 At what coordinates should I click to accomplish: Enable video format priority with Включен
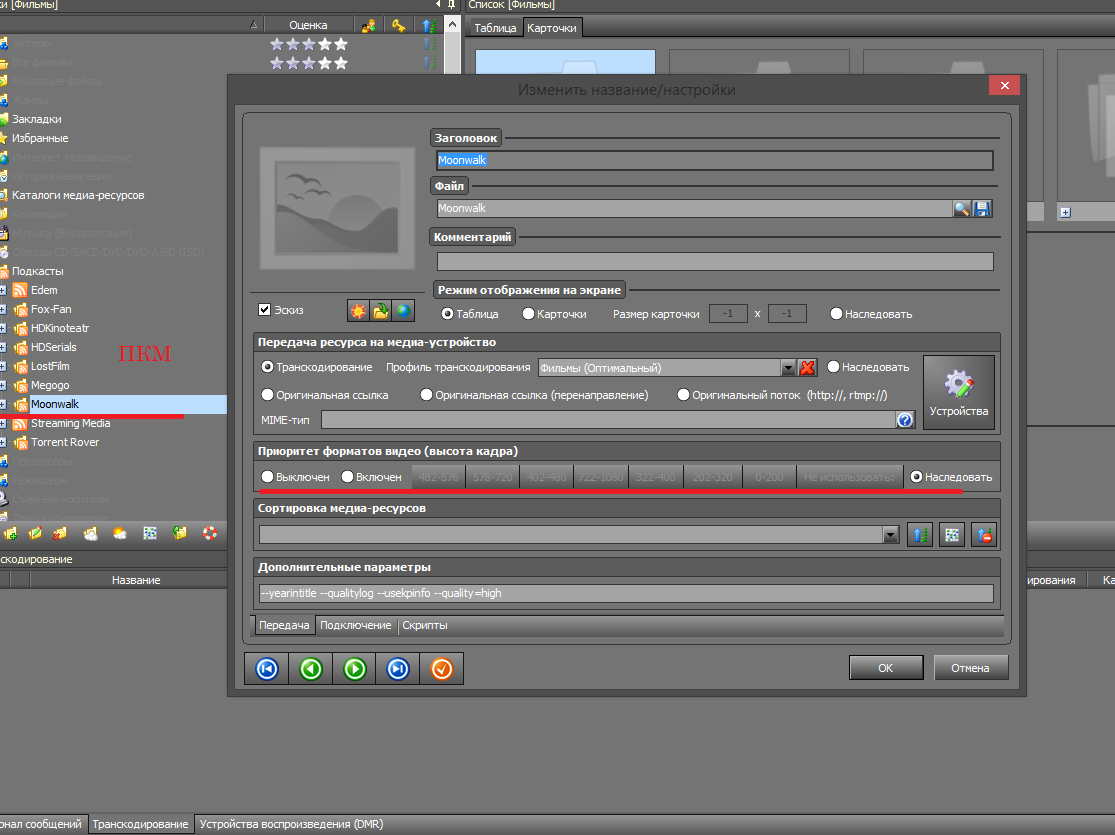click(348, 477)
